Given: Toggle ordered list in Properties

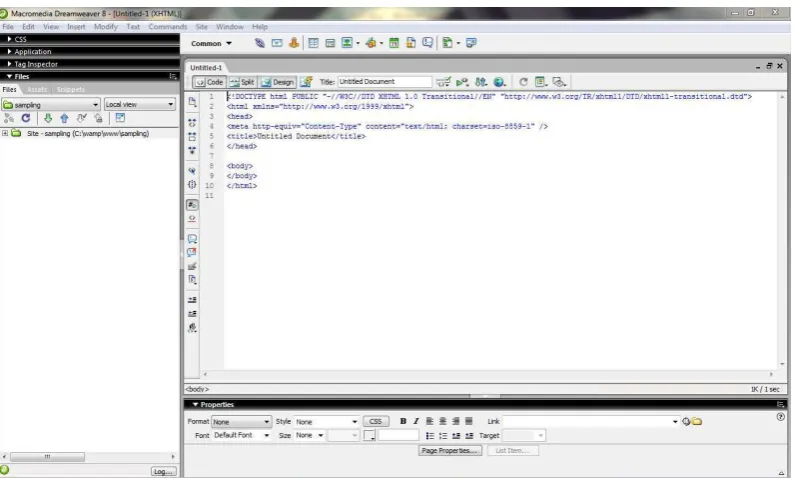Looking at the screenshot, I should [x=443, y=436].
